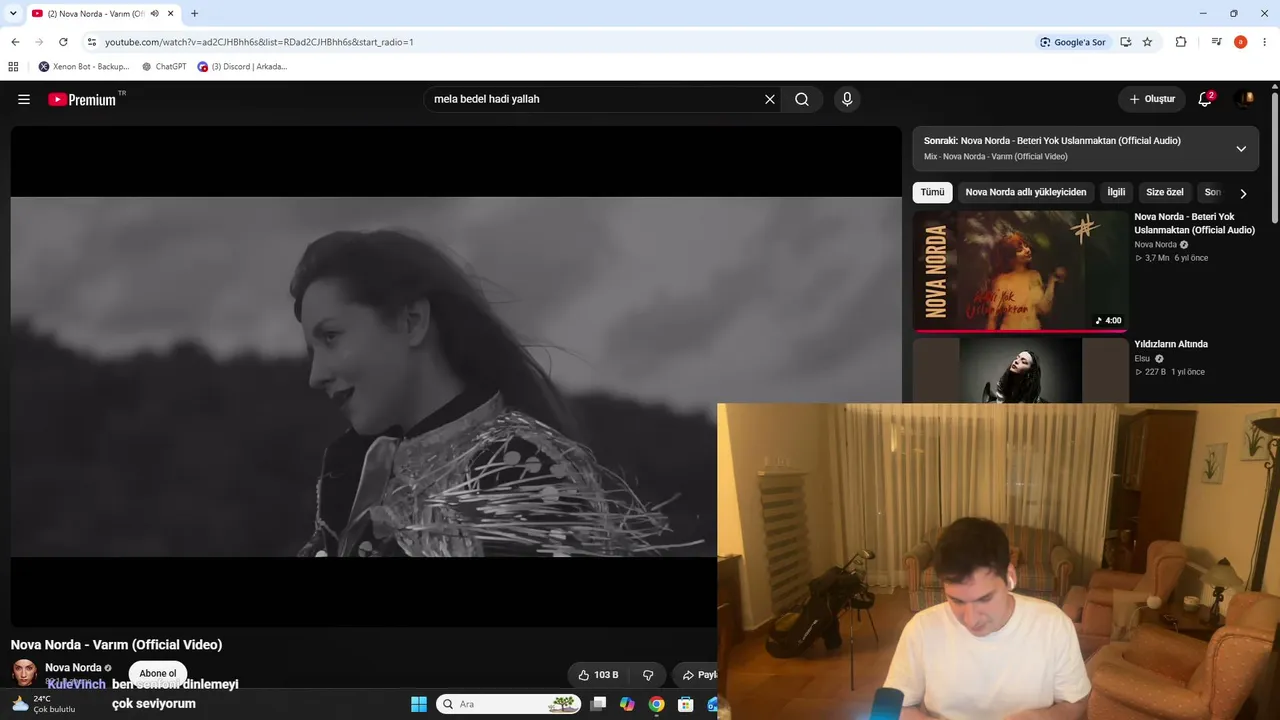
Task: Click the page vertical scrollbar
Action: [1275, 158]
